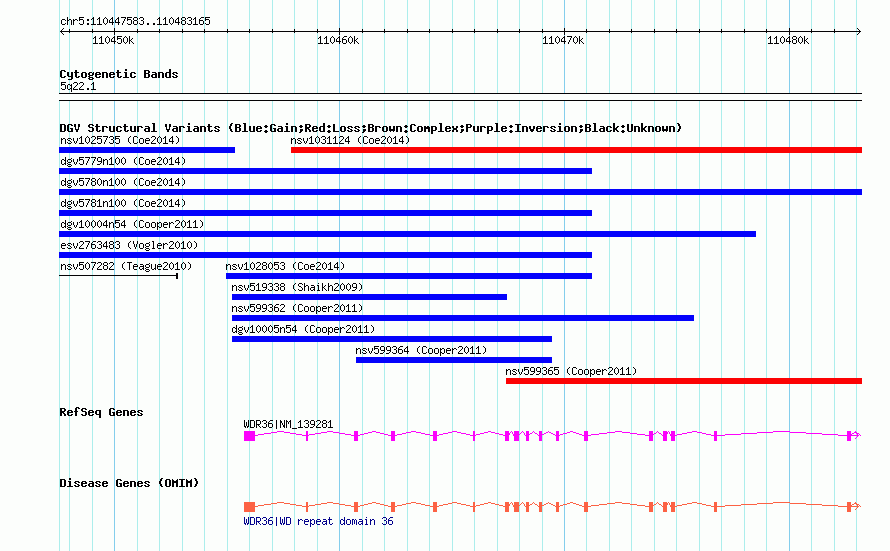The width and height of the screenshot is (890, 551).
Task: Click WDR36|NM_139281 RefSeq gene label
Action: [x=288, y=424]
